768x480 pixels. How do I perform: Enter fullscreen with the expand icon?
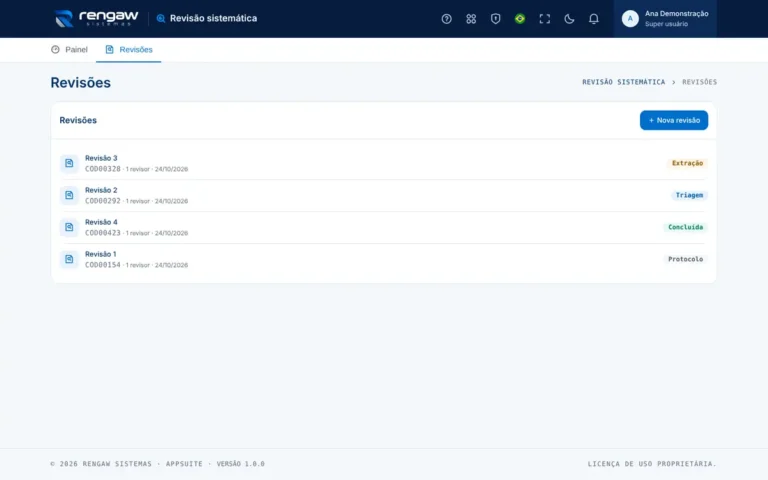pos(544,19)
